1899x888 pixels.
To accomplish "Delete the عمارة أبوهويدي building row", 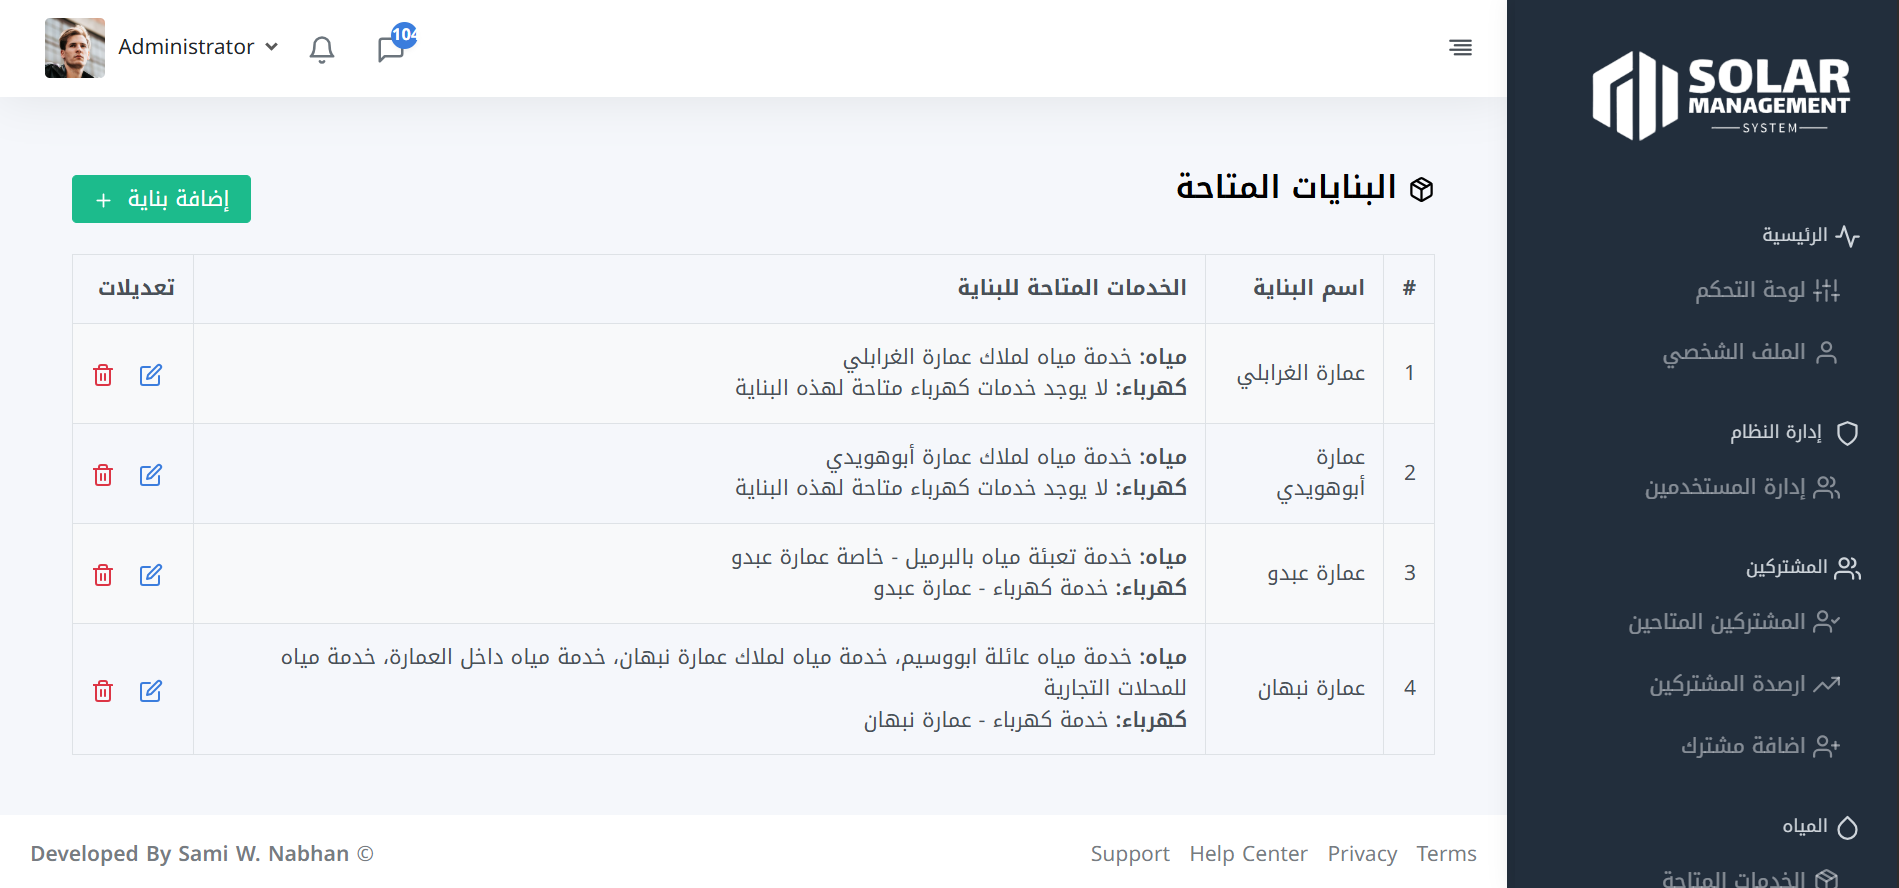I will pos(103,475).
